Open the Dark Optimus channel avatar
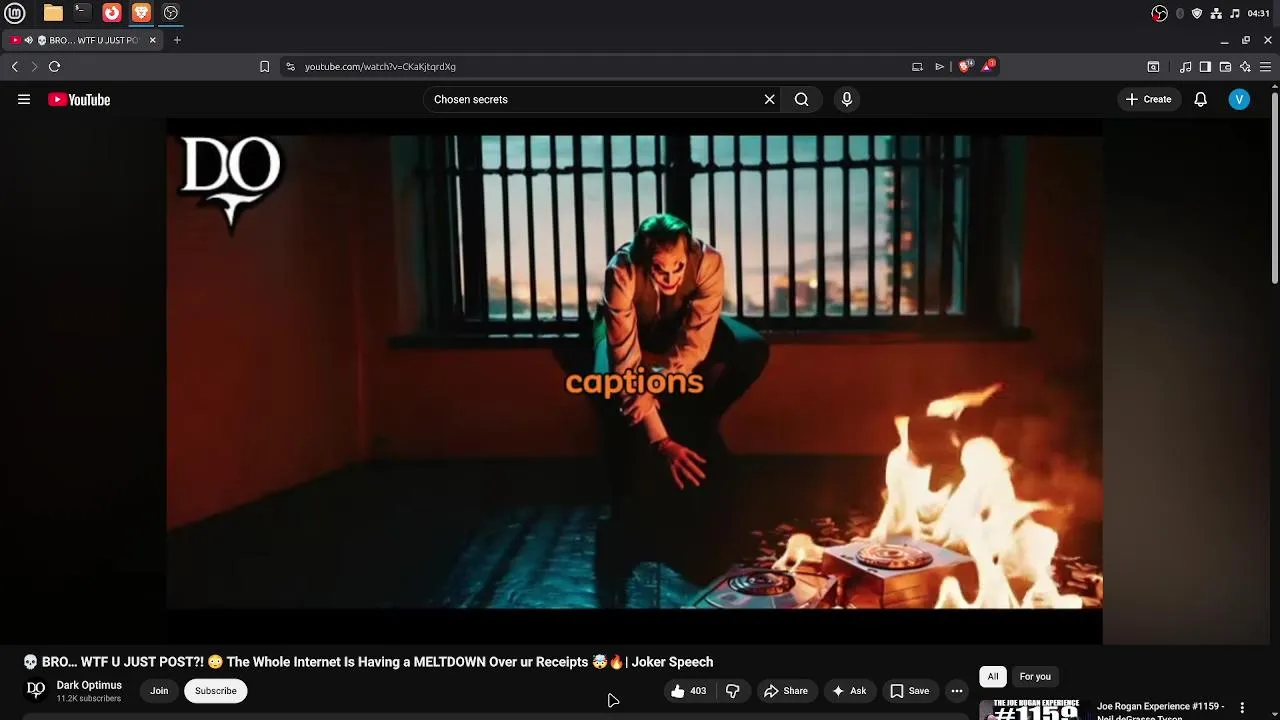 (36, 690)
